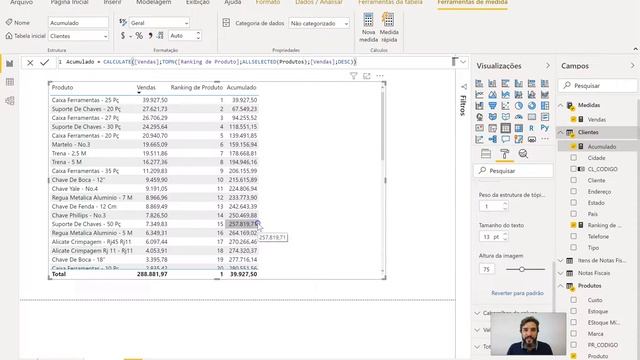Switch to Model view in left sidebar
The width and height of the screenshot is (640, 360).
click(10, 100)
